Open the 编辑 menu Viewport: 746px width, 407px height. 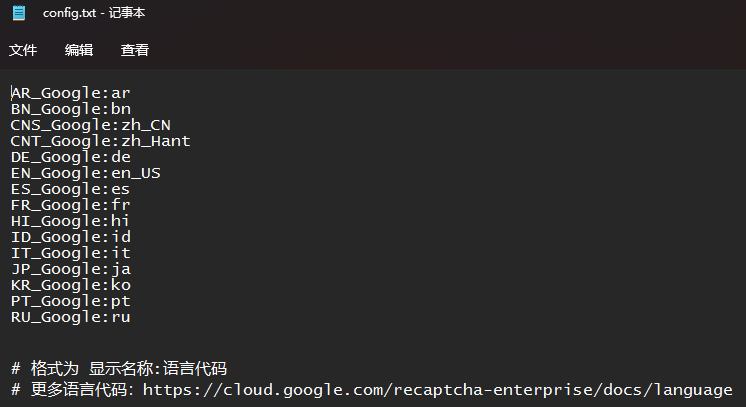tap(79, 50)
